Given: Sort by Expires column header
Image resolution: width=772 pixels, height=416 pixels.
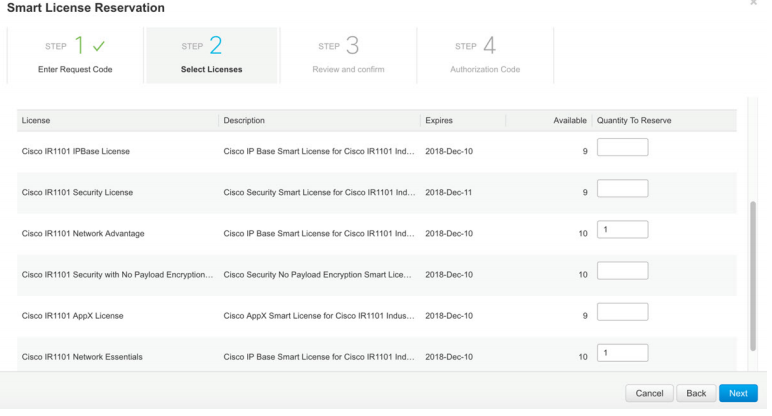Looking at the screenshot, I should pyautogui.click(x=439, y=120).
